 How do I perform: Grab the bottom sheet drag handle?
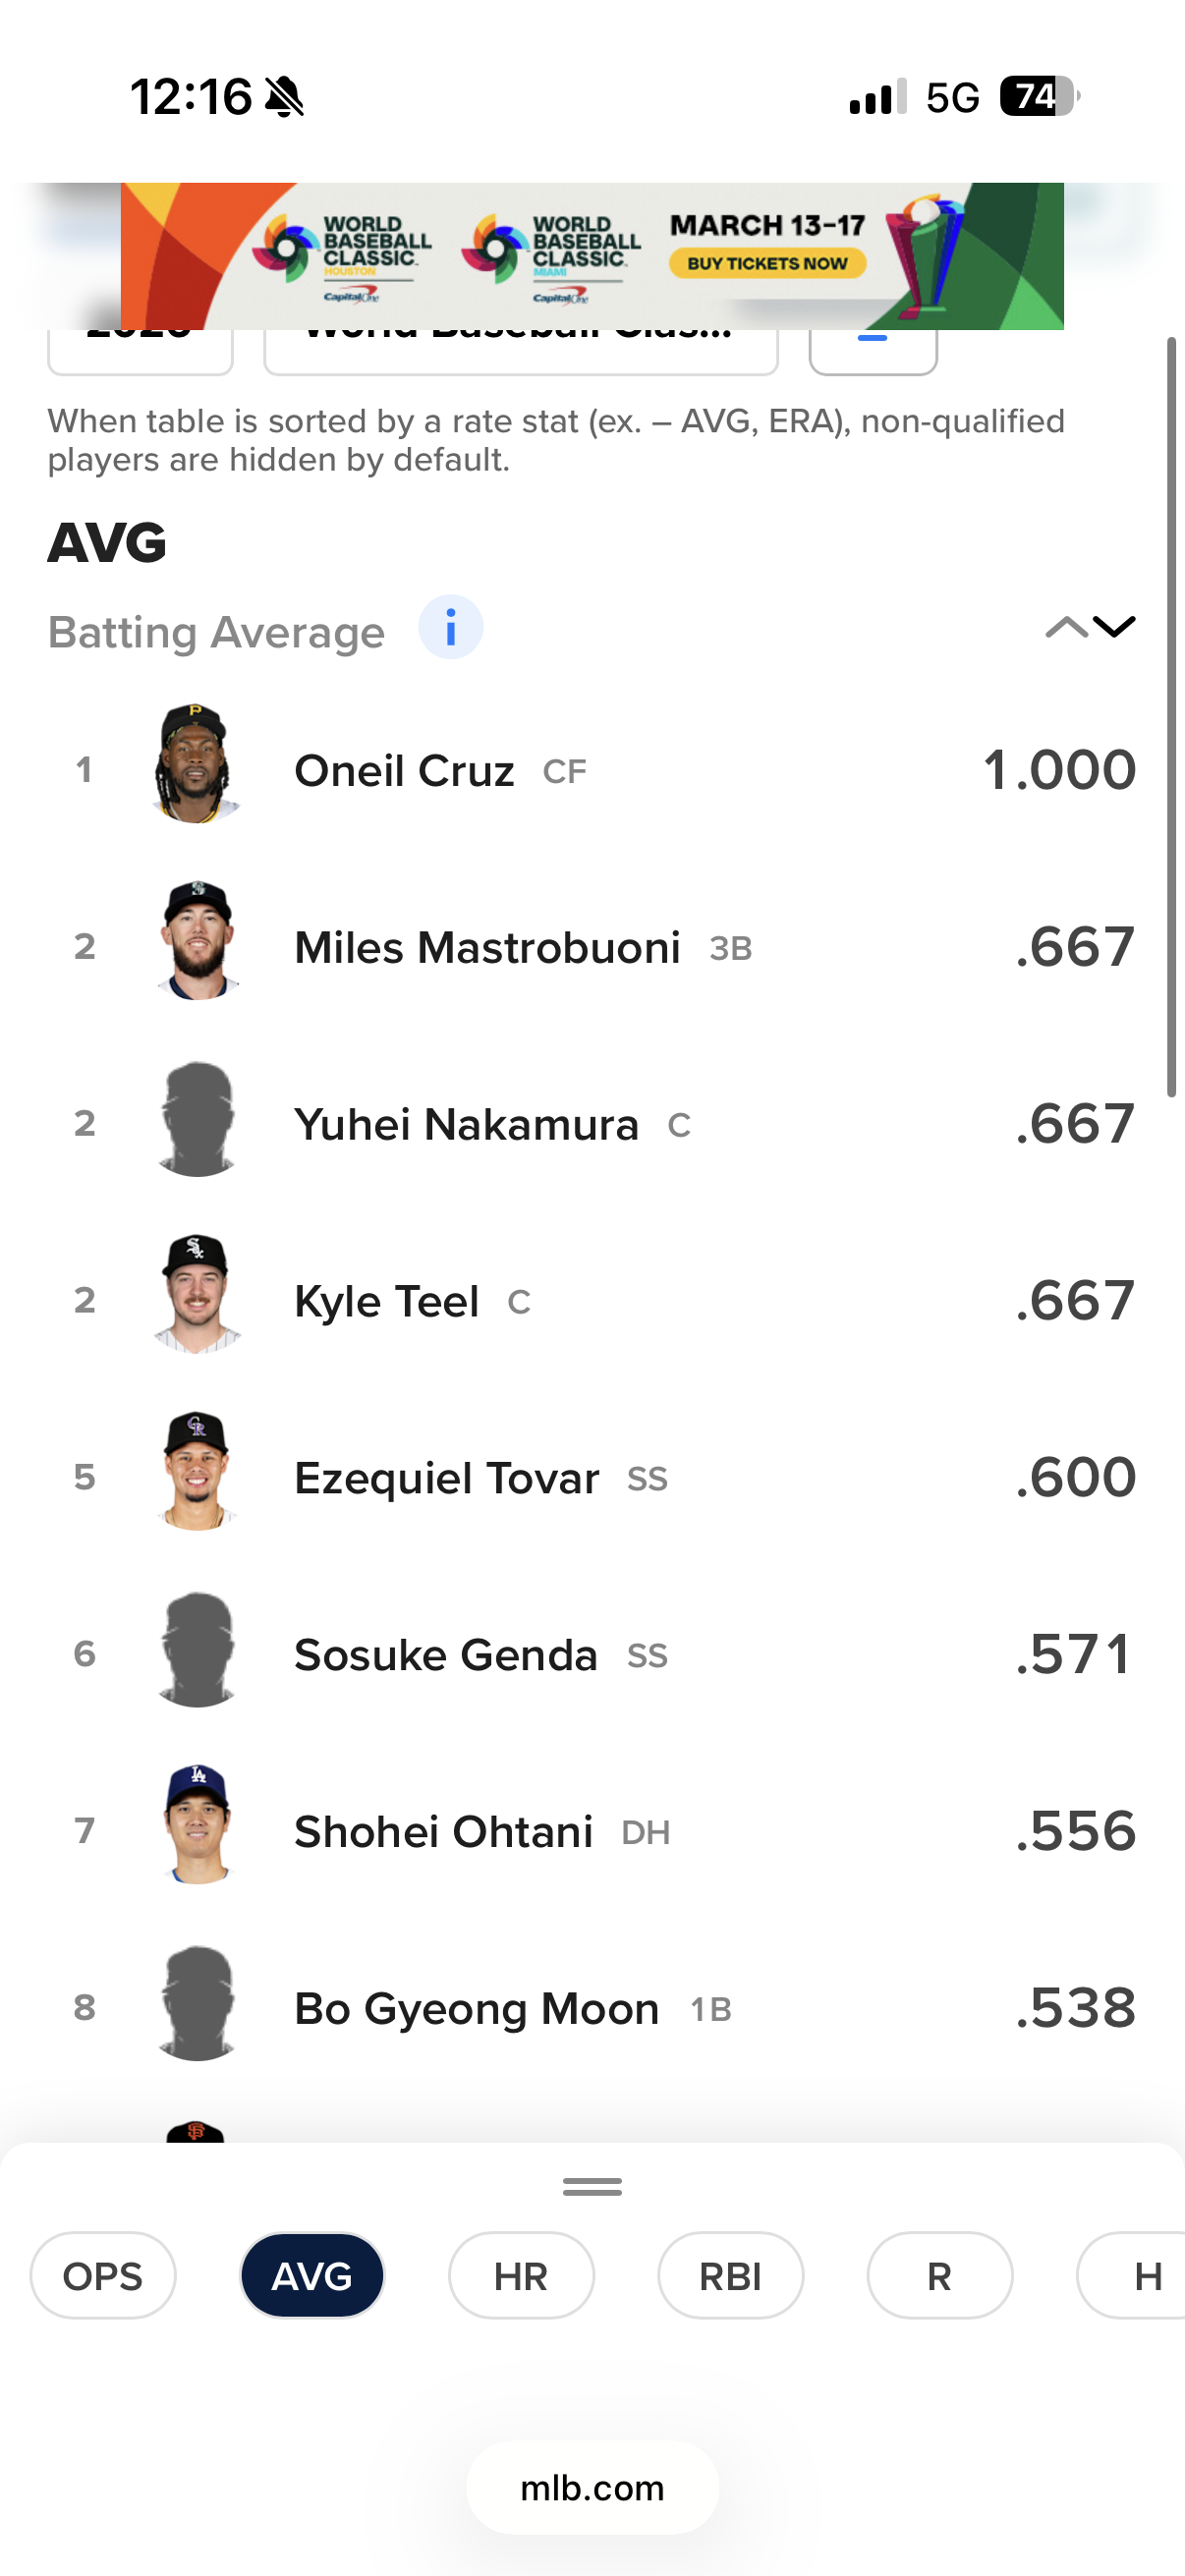pos(592,2187)
